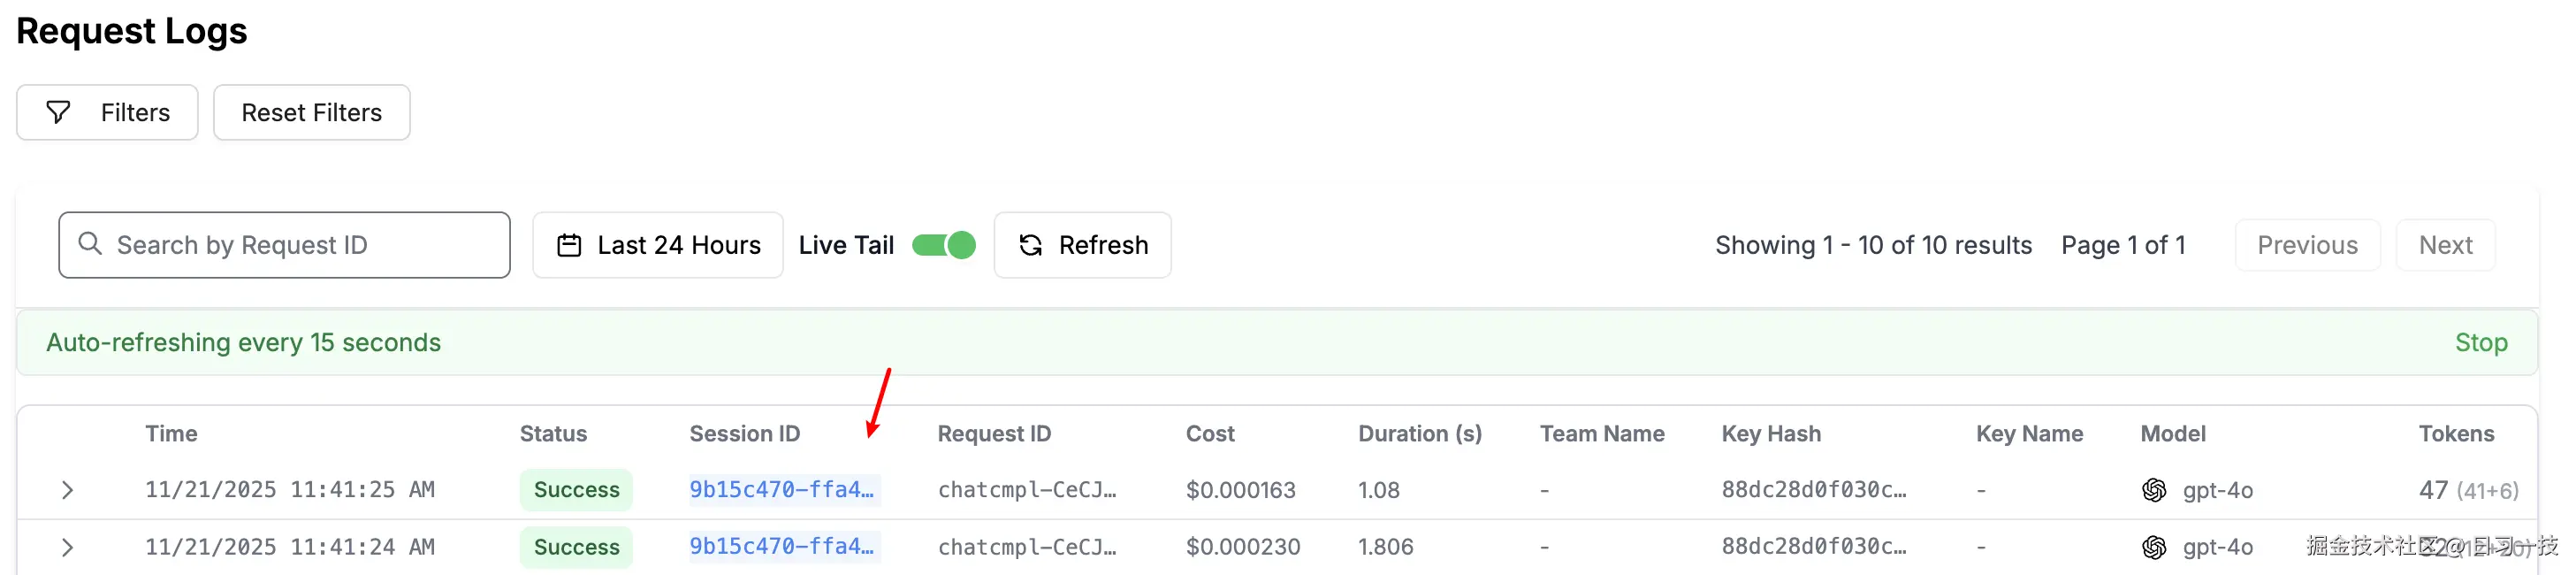This screenshot has width=2576, height=575.
Task: Expand the 11:41:24 AM log row
Action: pos(67,547)
